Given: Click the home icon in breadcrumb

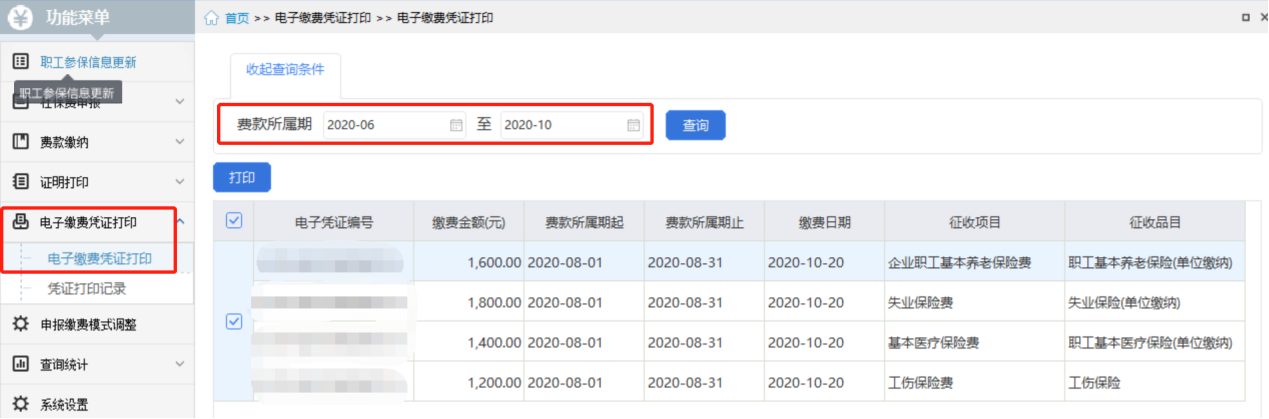Looking at the screenshot, I should pos(211,19).
